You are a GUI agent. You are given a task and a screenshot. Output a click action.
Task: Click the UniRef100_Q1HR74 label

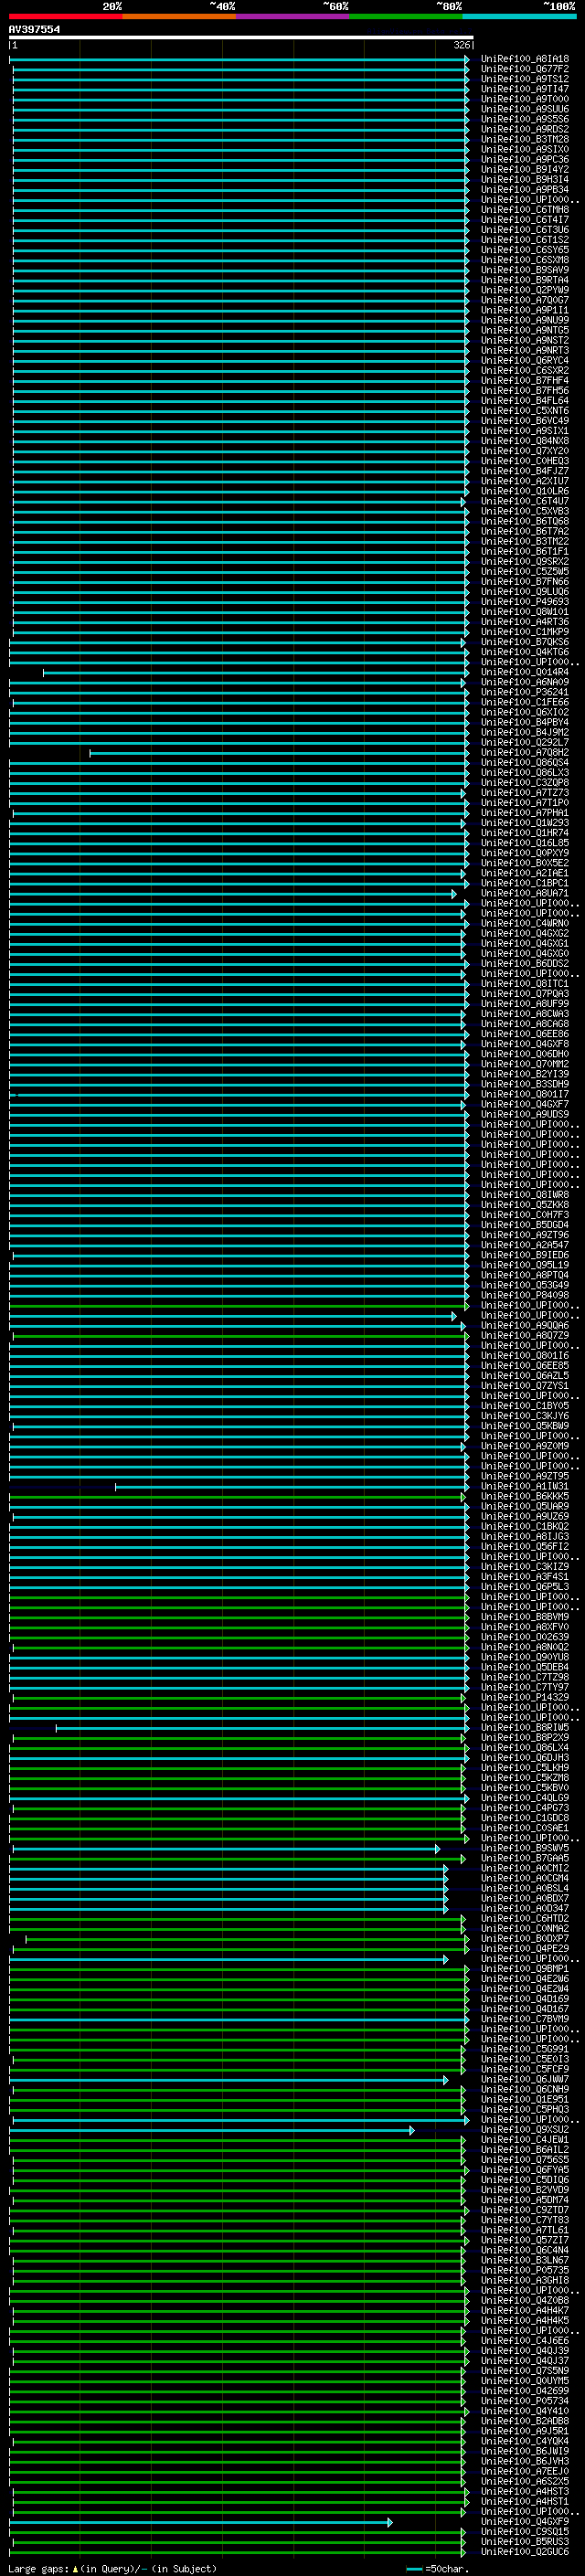[x=525, y=833]
